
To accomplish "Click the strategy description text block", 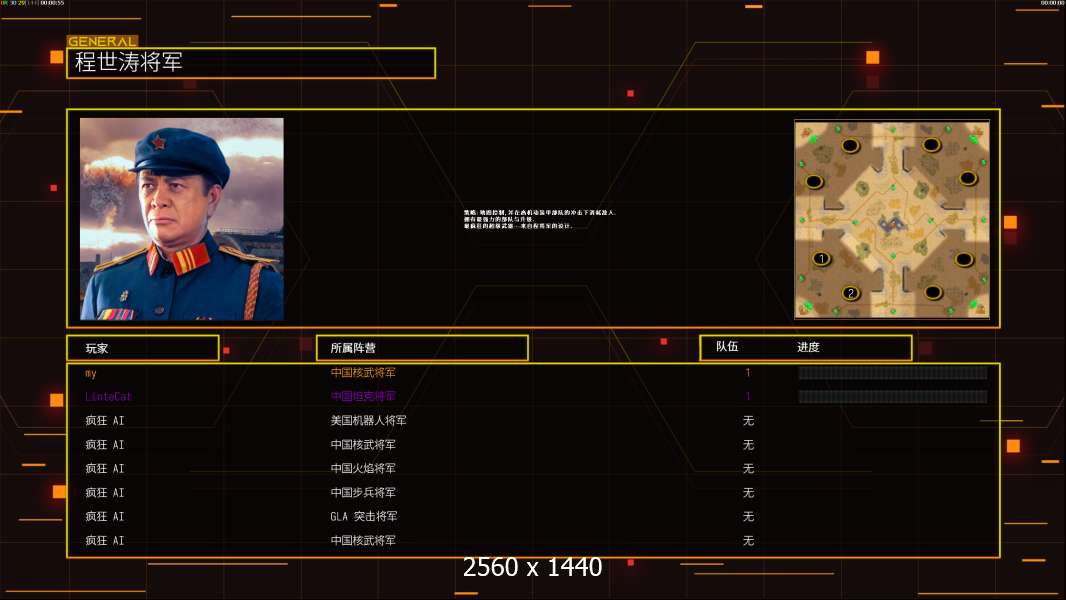I will coord(540,219).
